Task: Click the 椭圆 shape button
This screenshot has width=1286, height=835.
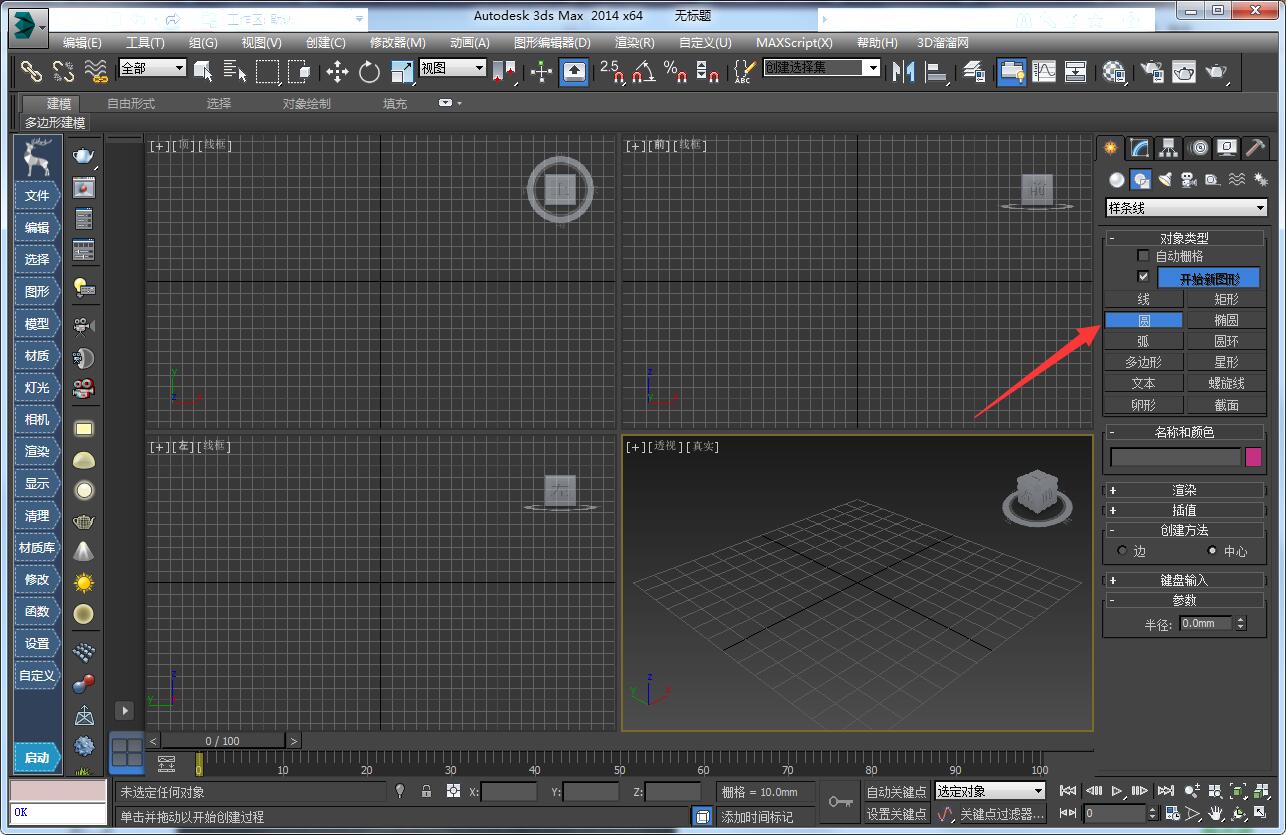Action: coord(1226,320)
